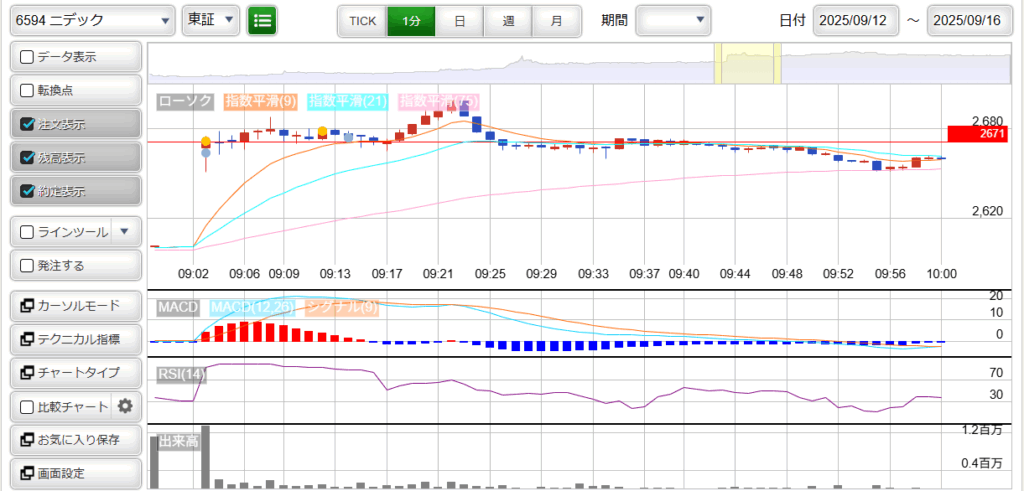Image resolution: width=1024 pixels, height=491 pixels.
Task: Select the 週 weekly tab
Action: [508, 21]
